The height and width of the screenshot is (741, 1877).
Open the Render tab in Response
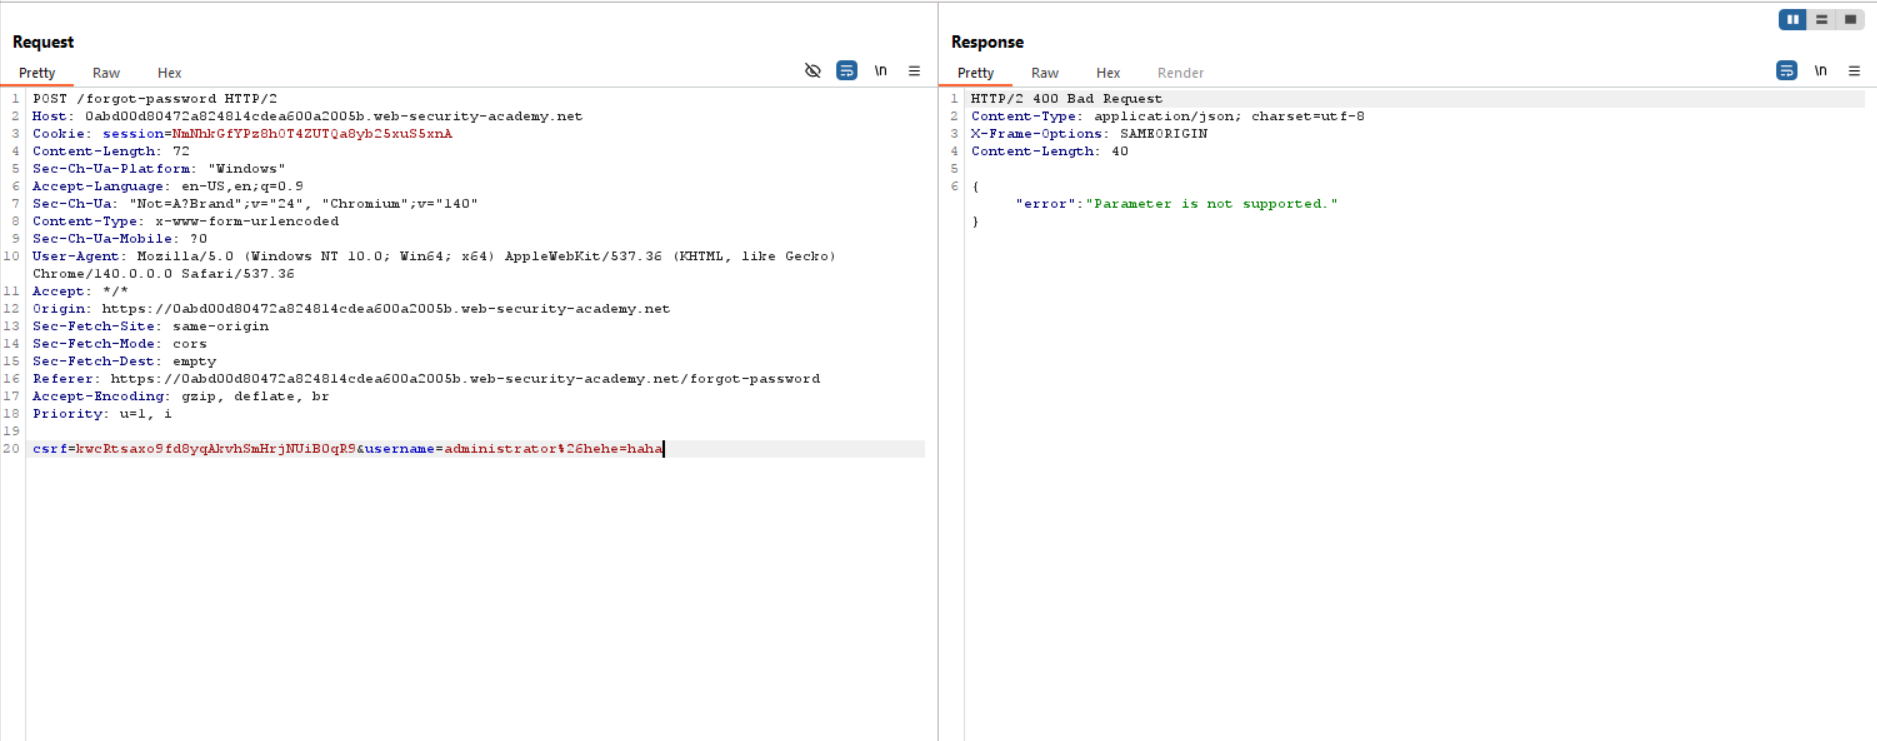click(x=1180, y=73)
